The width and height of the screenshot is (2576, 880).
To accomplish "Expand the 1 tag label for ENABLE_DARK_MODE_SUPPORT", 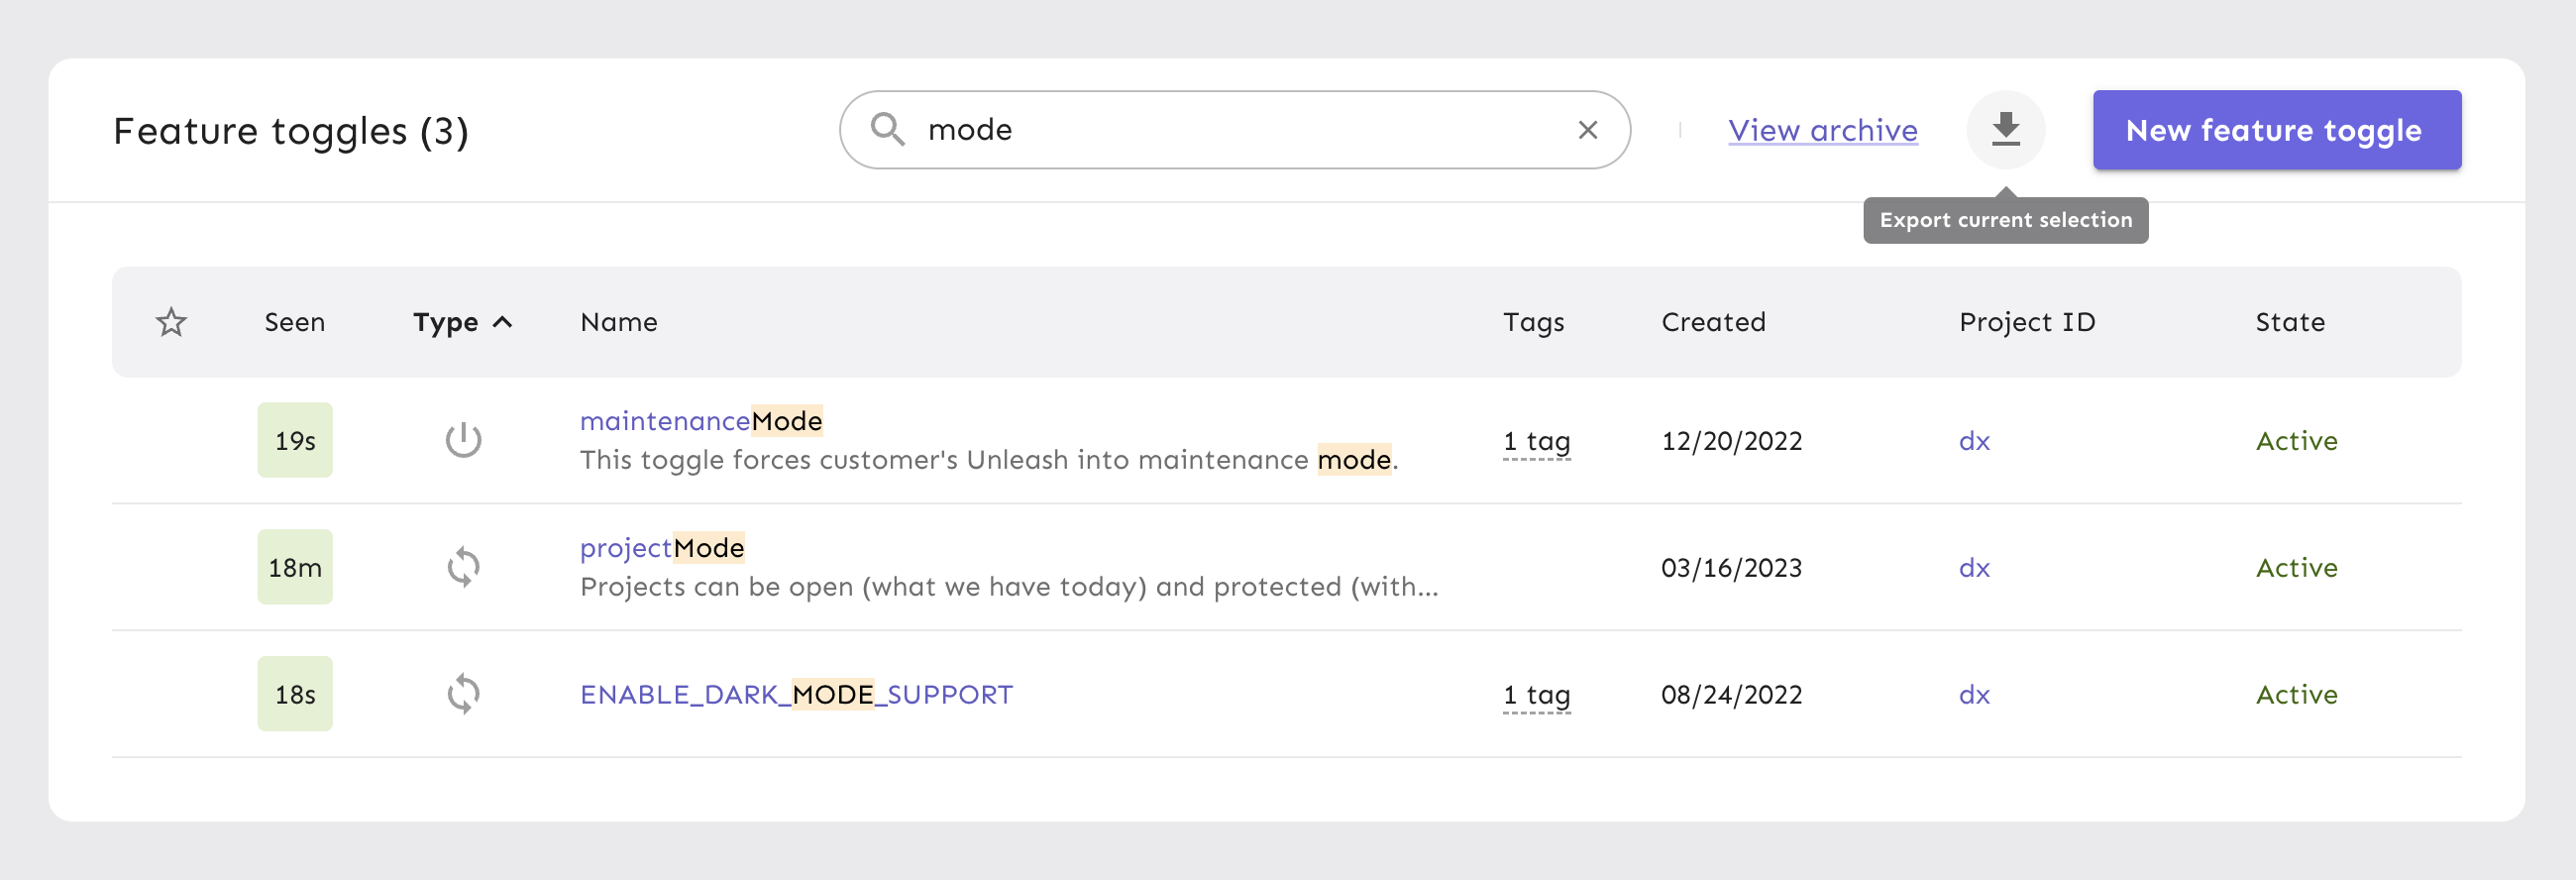I will tap(1535, 694).
